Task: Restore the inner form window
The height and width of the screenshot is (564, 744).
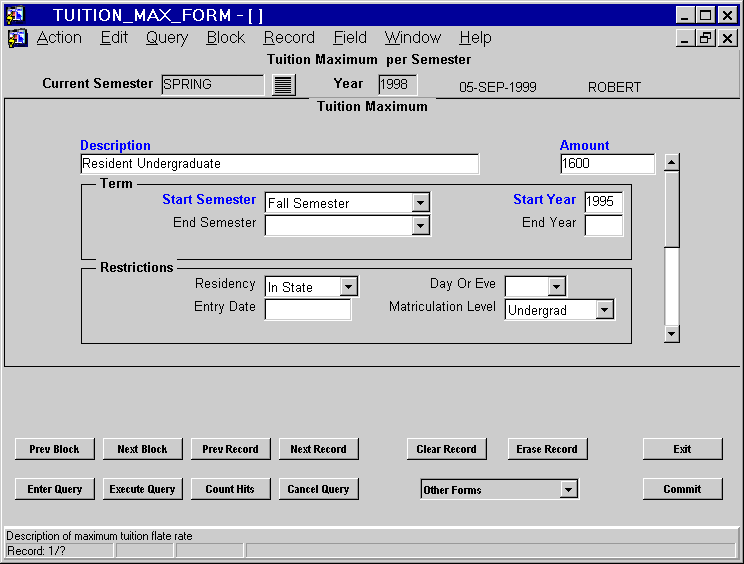Action: click(x=705, y=38)
